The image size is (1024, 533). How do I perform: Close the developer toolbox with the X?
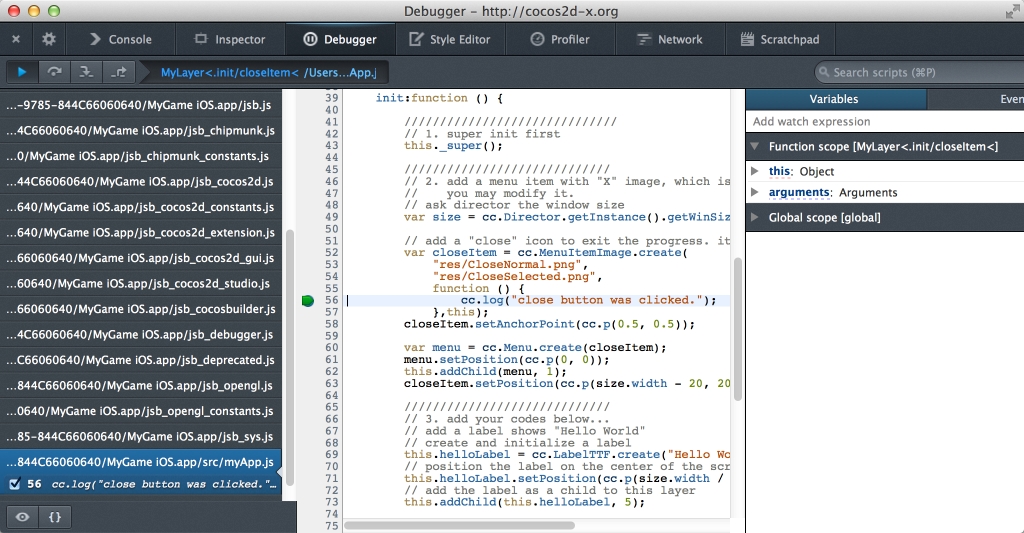coord(16,39)
